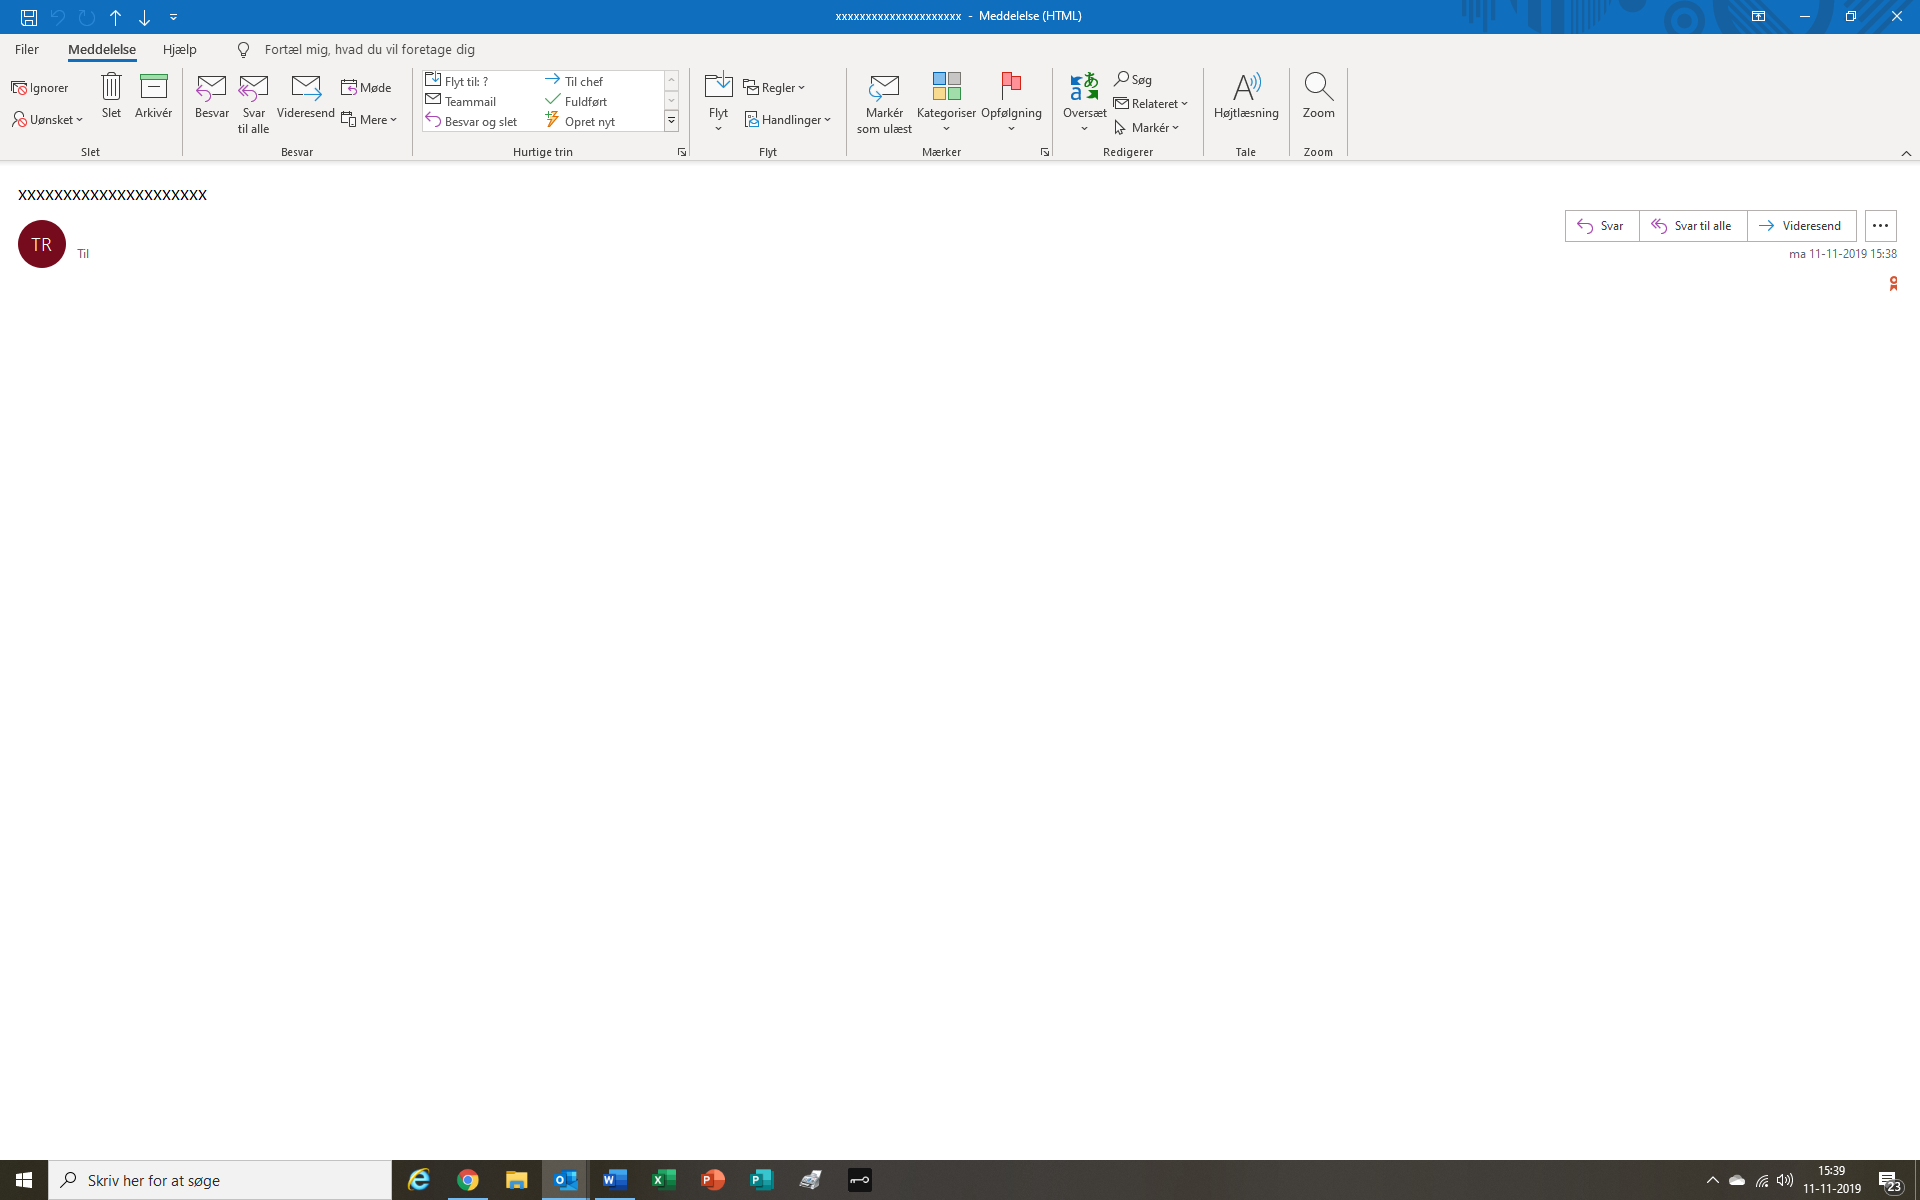
Task: Click the Windows taskbar search field
Action: pos(220,1180)
